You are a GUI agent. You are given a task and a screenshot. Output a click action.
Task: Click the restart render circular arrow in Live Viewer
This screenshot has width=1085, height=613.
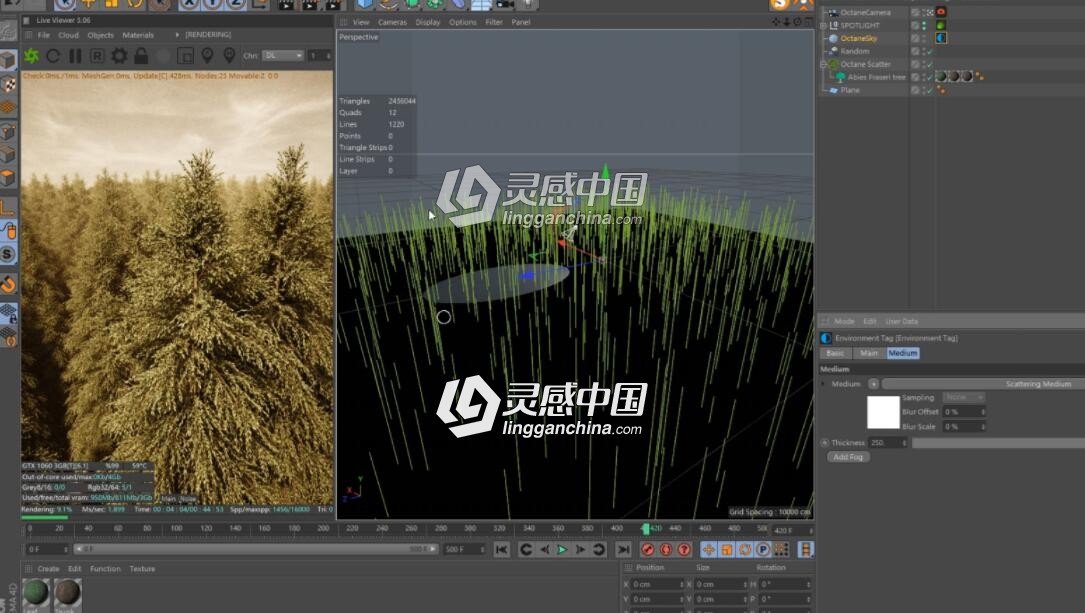[53, 56]
